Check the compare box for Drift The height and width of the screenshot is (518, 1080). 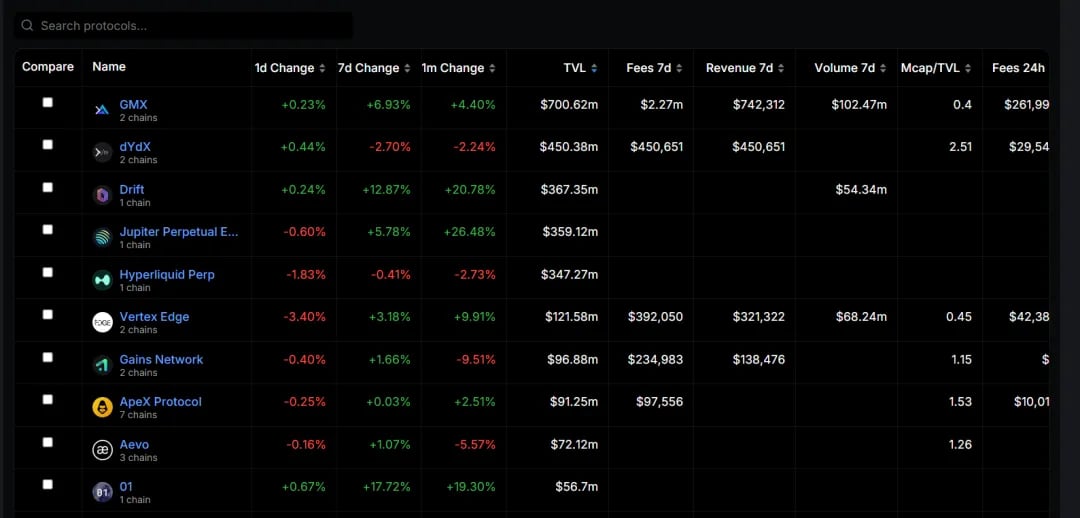48,187
